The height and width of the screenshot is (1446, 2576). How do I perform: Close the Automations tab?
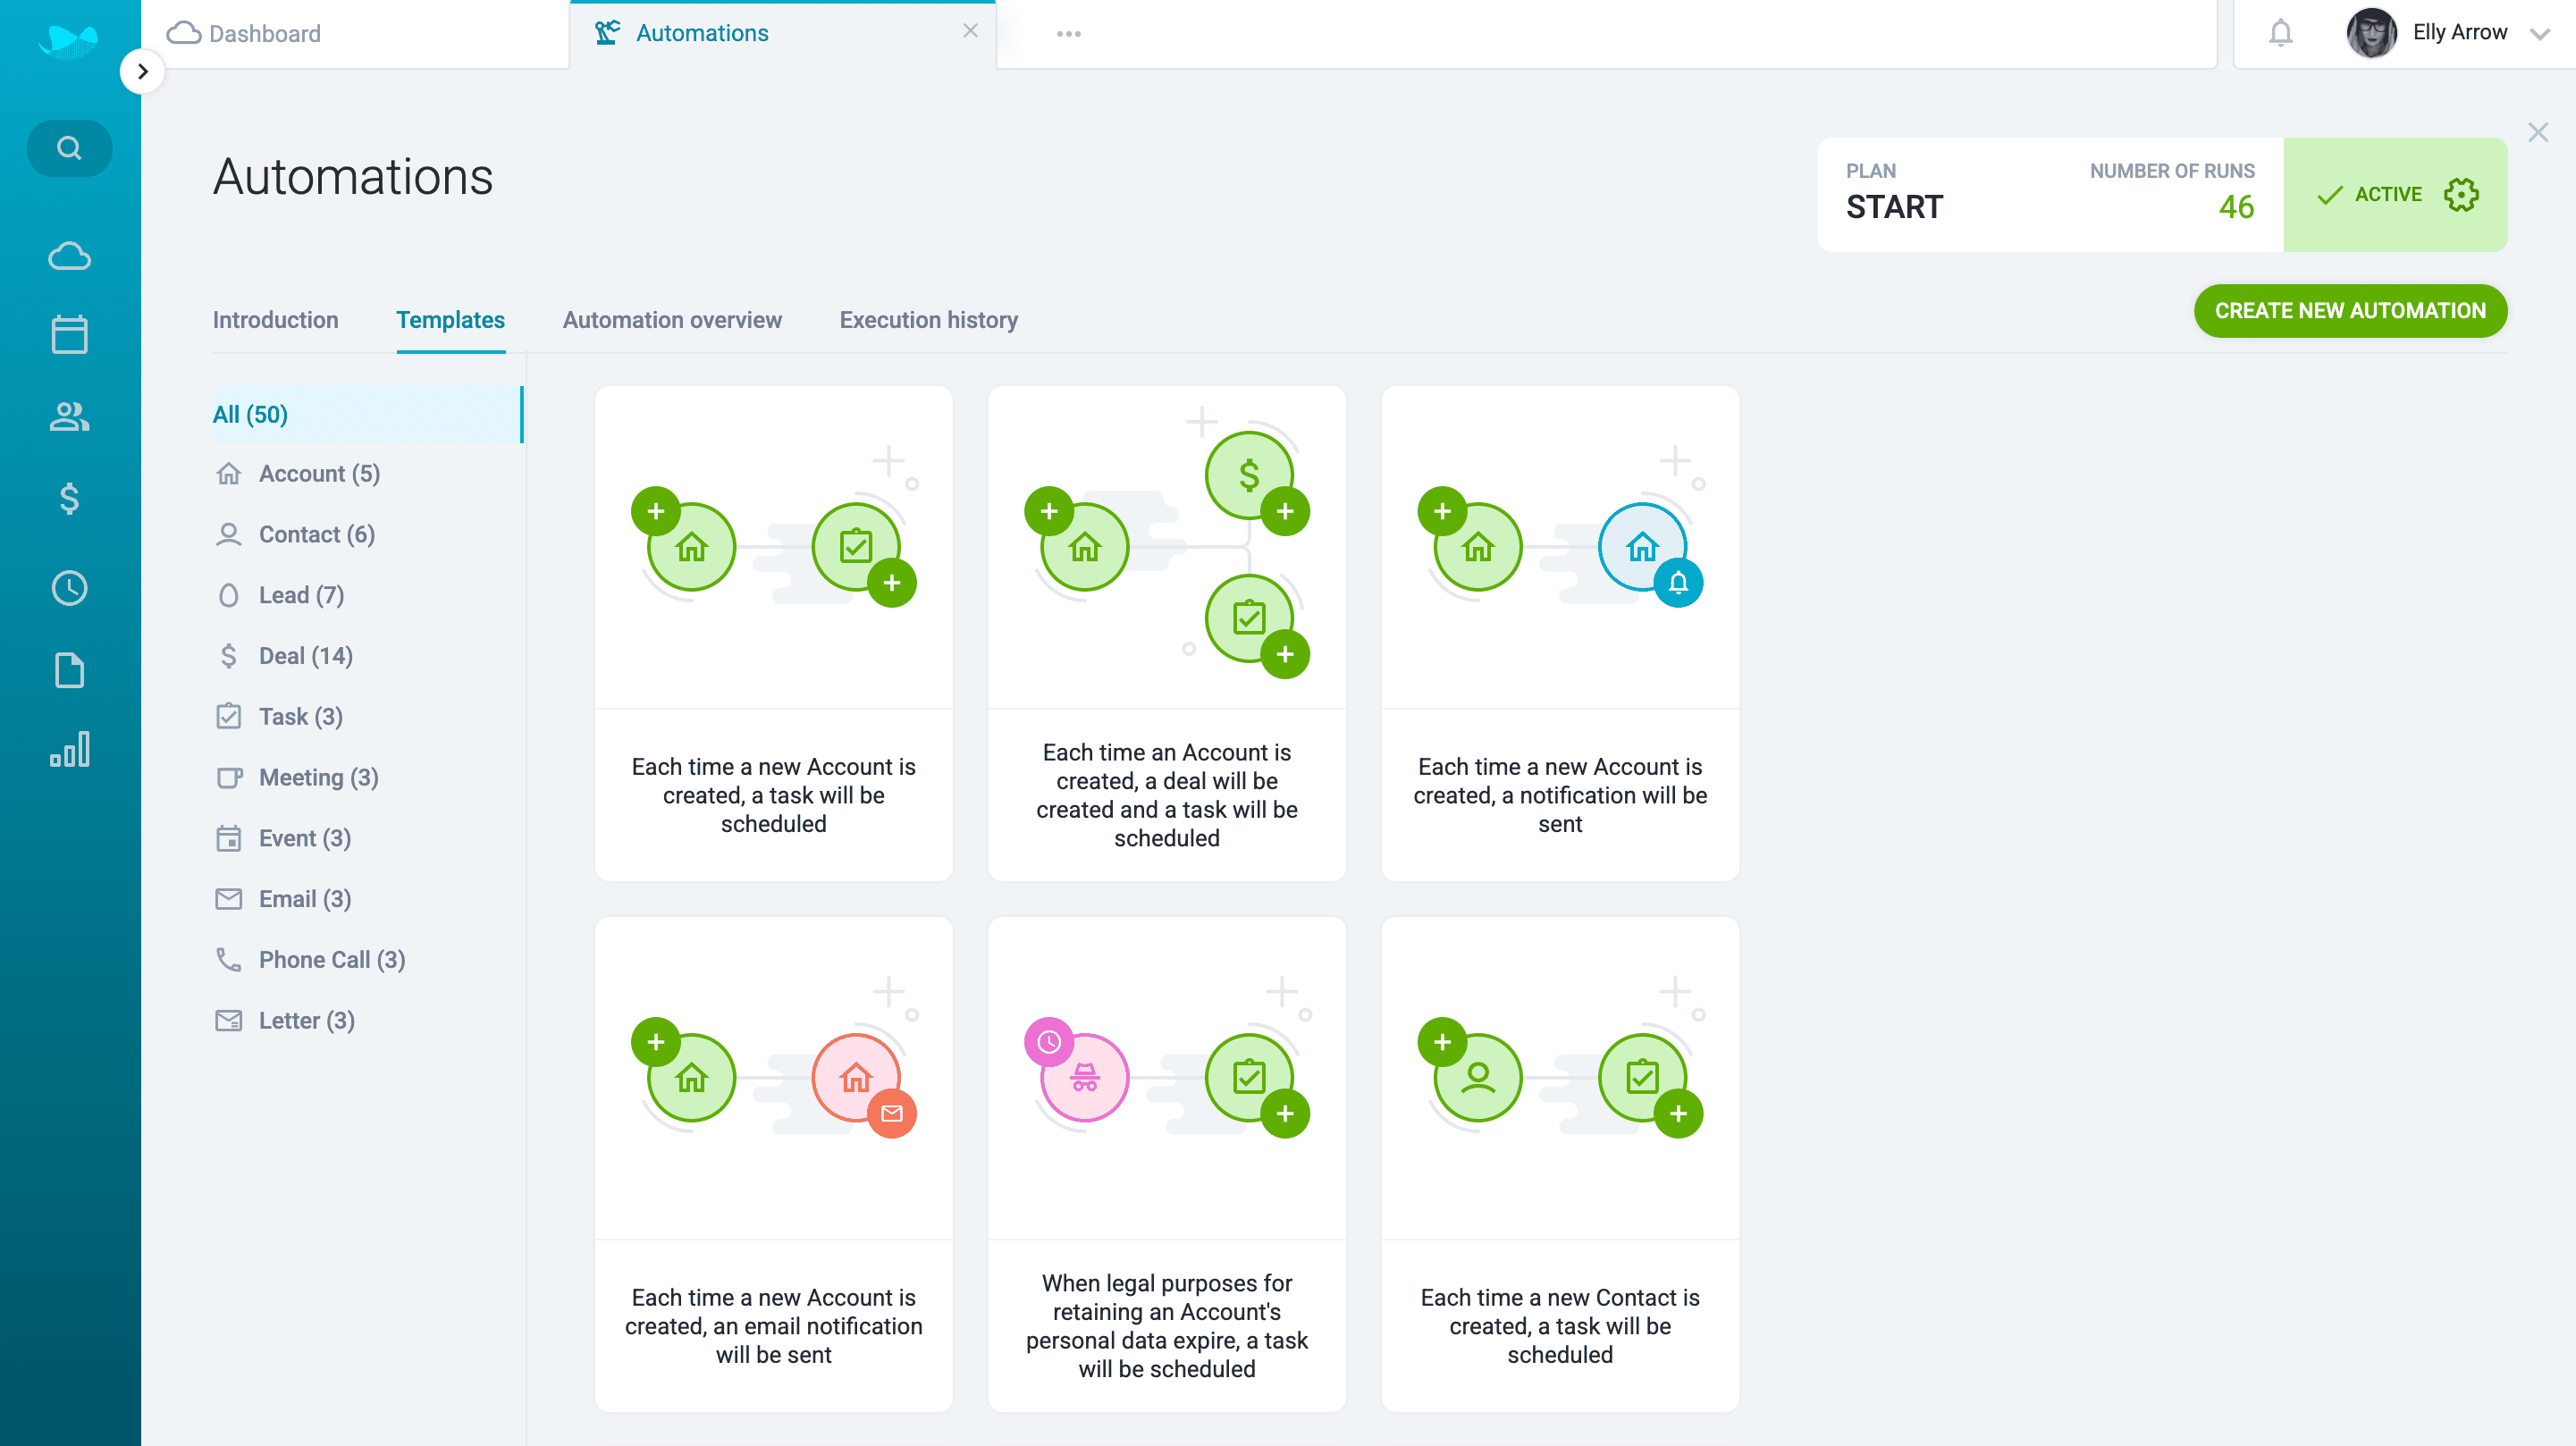point(970,31)
